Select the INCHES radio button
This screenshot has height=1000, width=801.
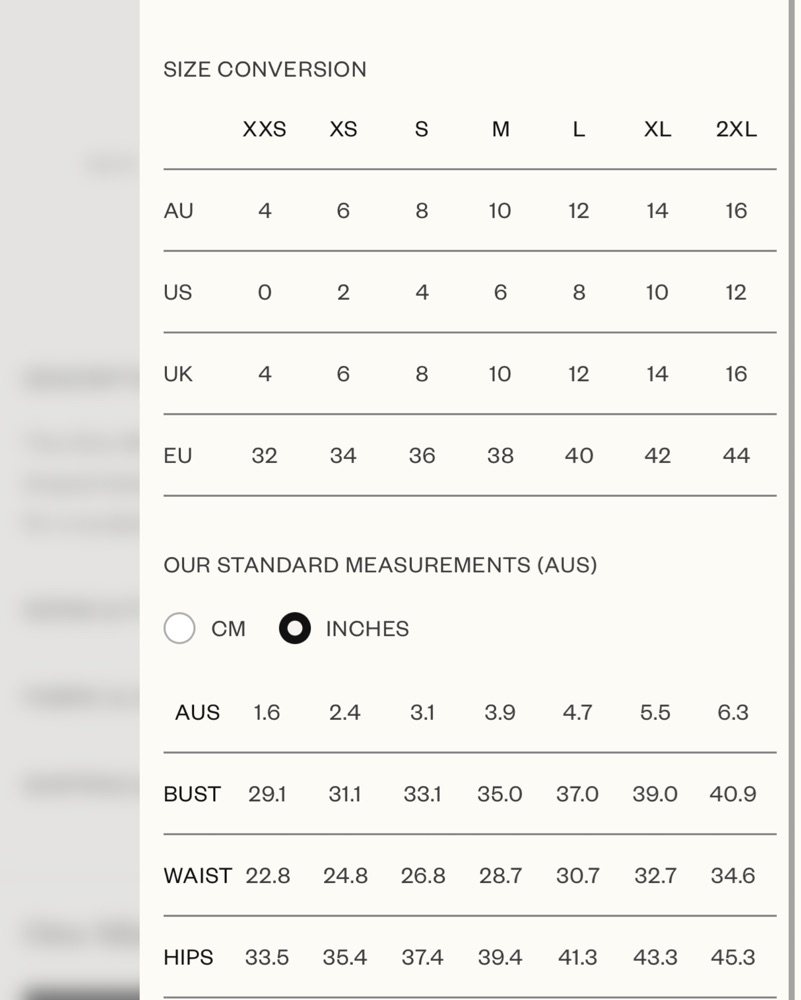294,629
